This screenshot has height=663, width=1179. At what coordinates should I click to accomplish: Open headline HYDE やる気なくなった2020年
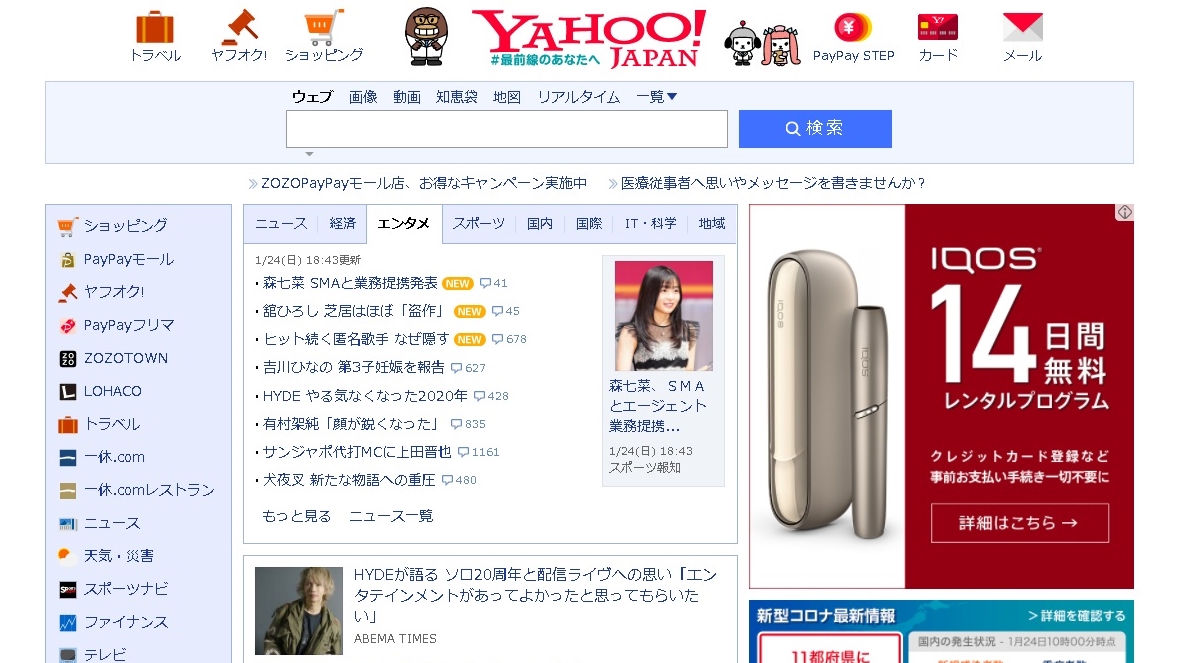(365, 396)
